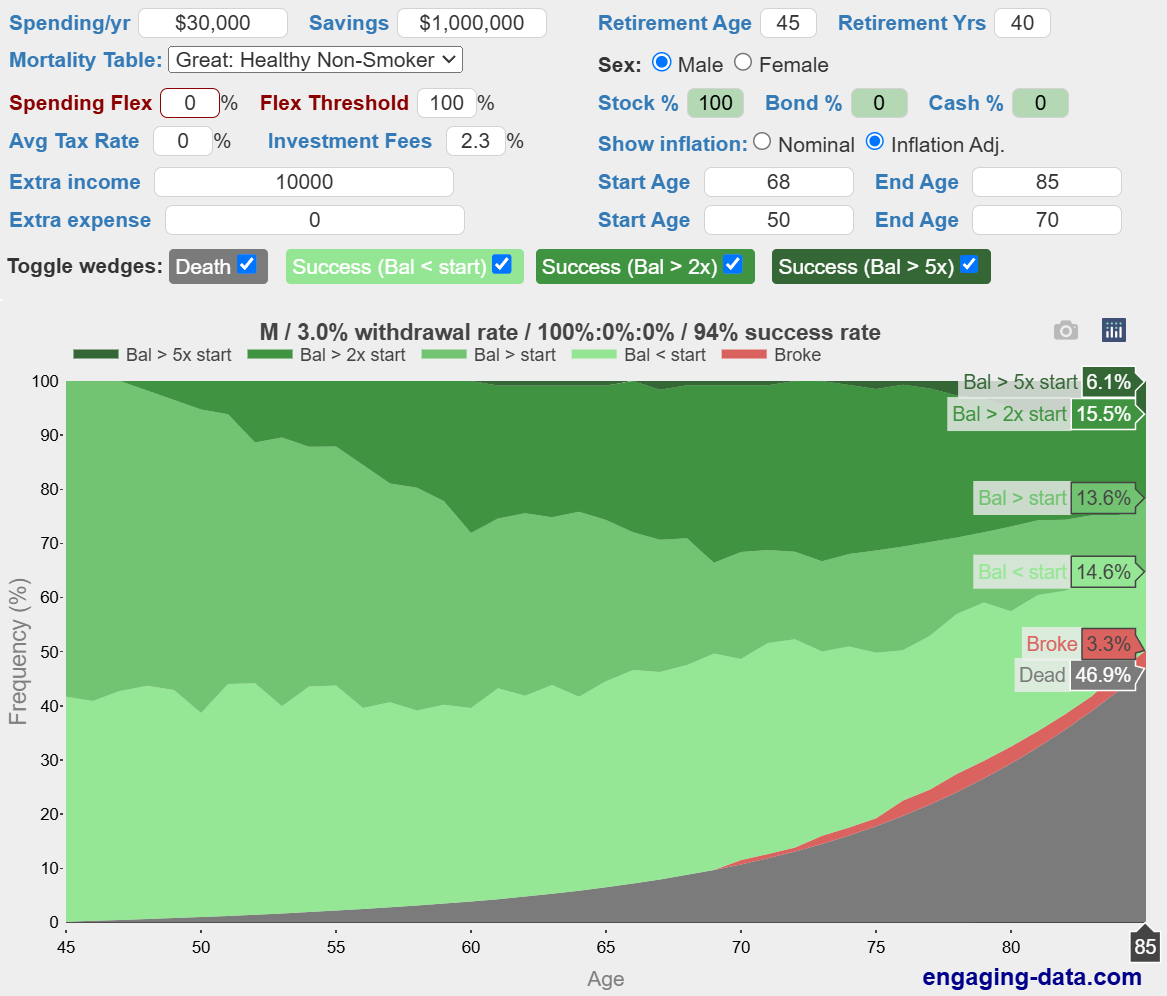Open the engaging-data.com link
Viewport: 1167px width, 996px height.
[1031, 976]
